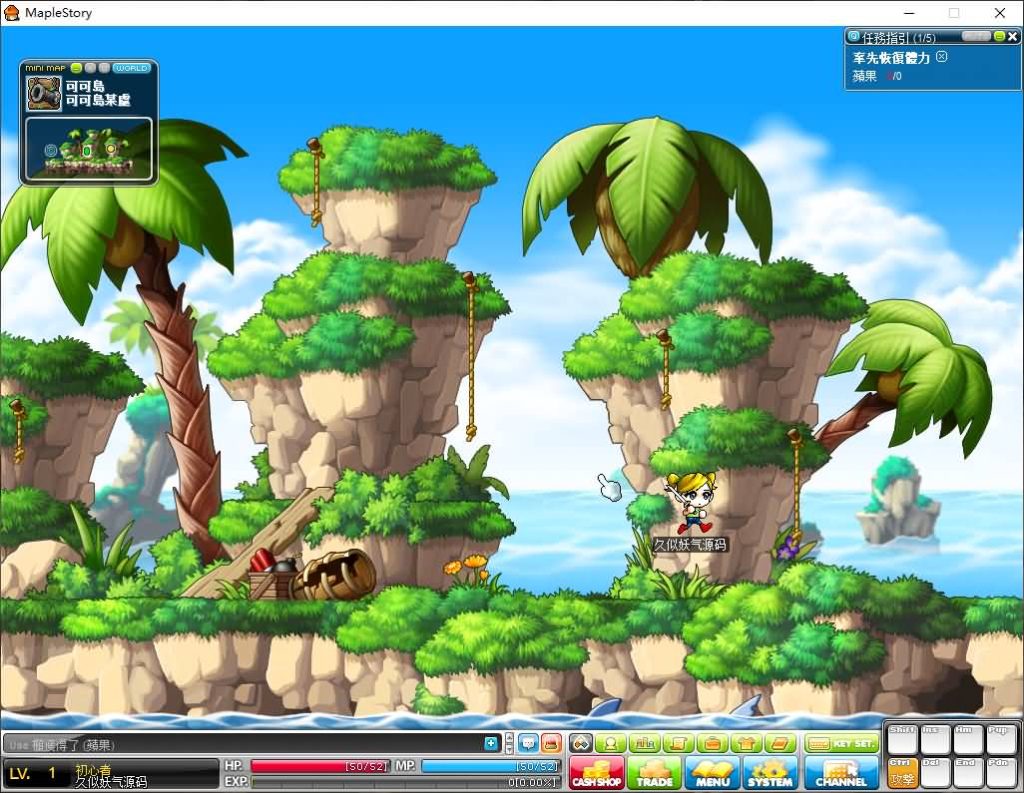Click the level display LV. 1
This screenshot has height=793, width=1024.
pyautogui.click(x=33, y=774)
